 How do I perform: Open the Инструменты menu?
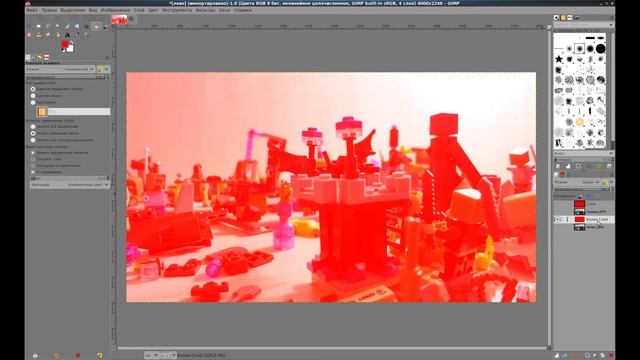pyautogui.click(x=177, y=10)
